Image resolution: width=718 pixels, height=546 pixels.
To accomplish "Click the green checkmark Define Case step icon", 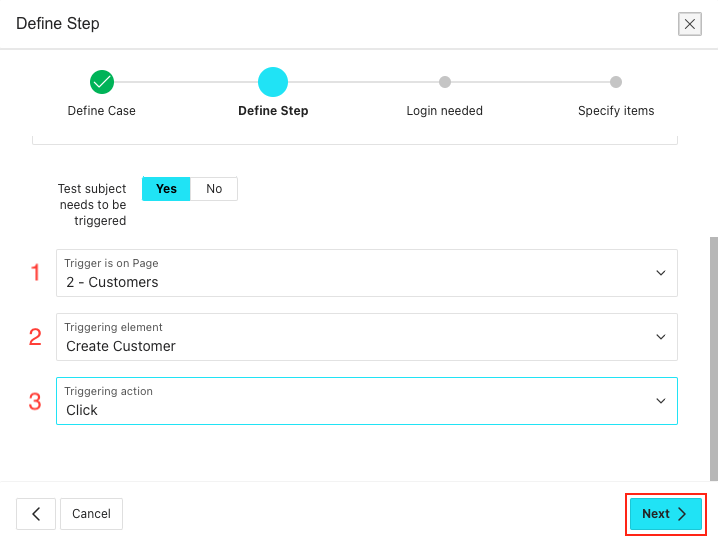I will [x=101, y=82].
